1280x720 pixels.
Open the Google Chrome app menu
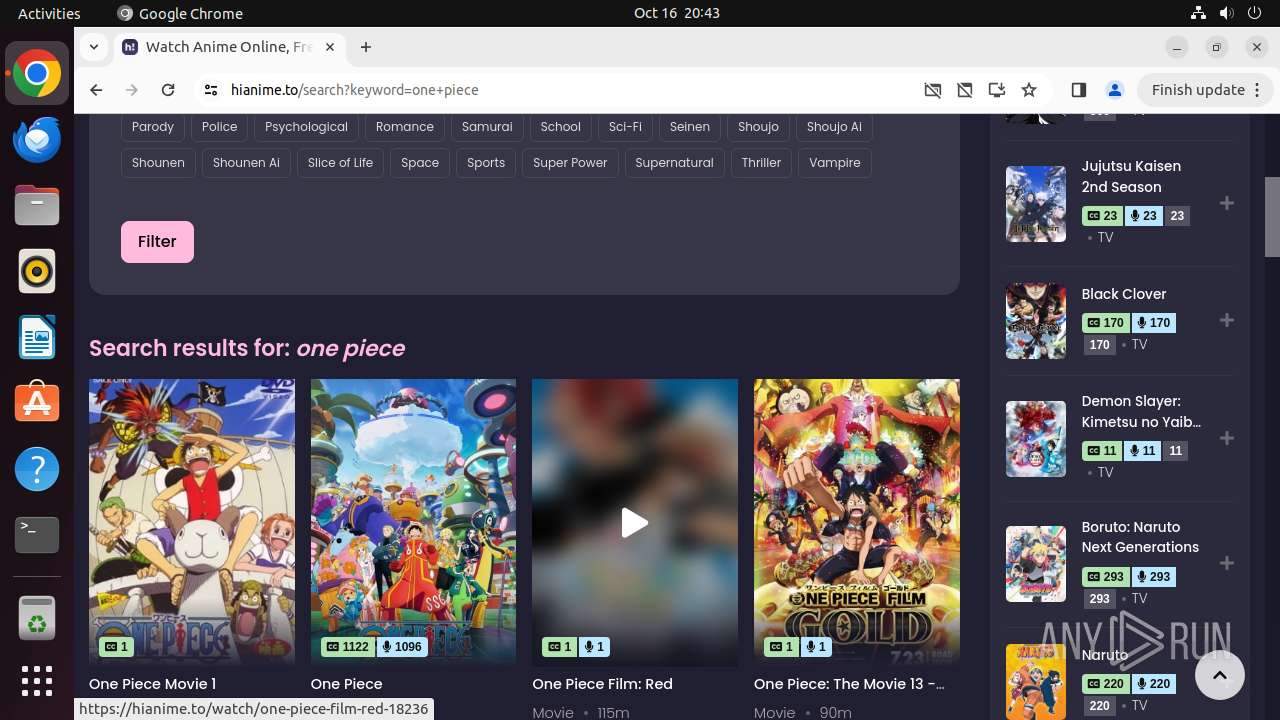pyautogui.click(x=180, y=13)
